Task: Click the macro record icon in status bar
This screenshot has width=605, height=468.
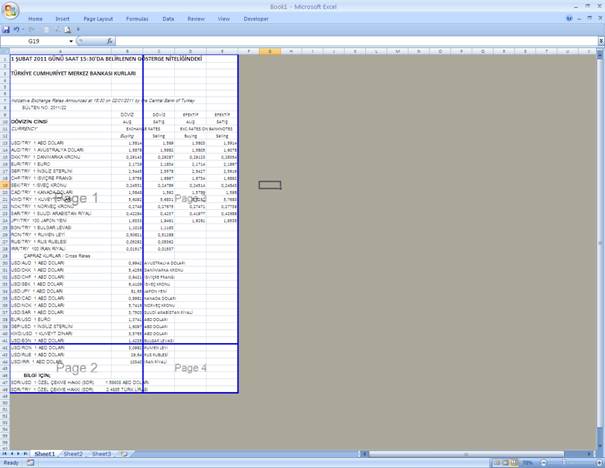Action: pyautogui.click(x=30, y=463)
